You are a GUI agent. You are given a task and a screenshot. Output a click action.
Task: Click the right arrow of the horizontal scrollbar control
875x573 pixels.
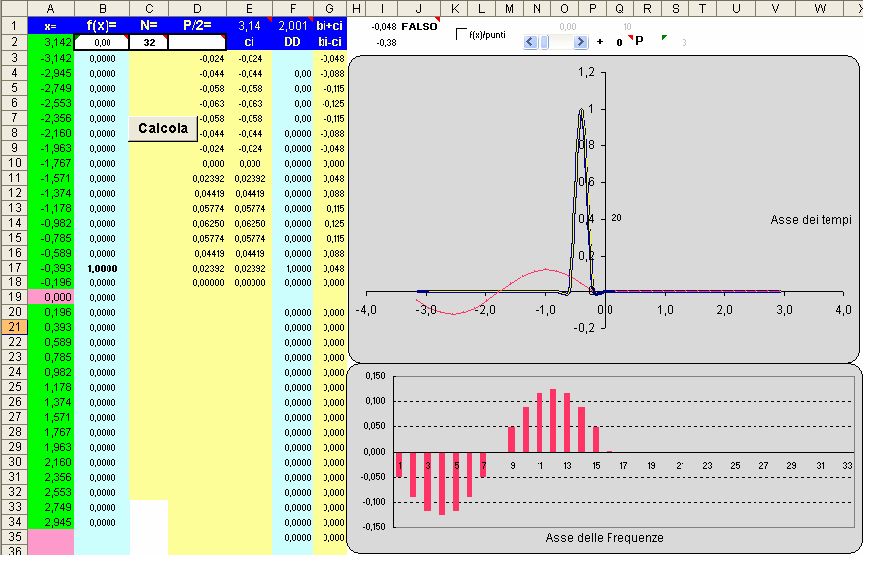(x=581, y=42)
